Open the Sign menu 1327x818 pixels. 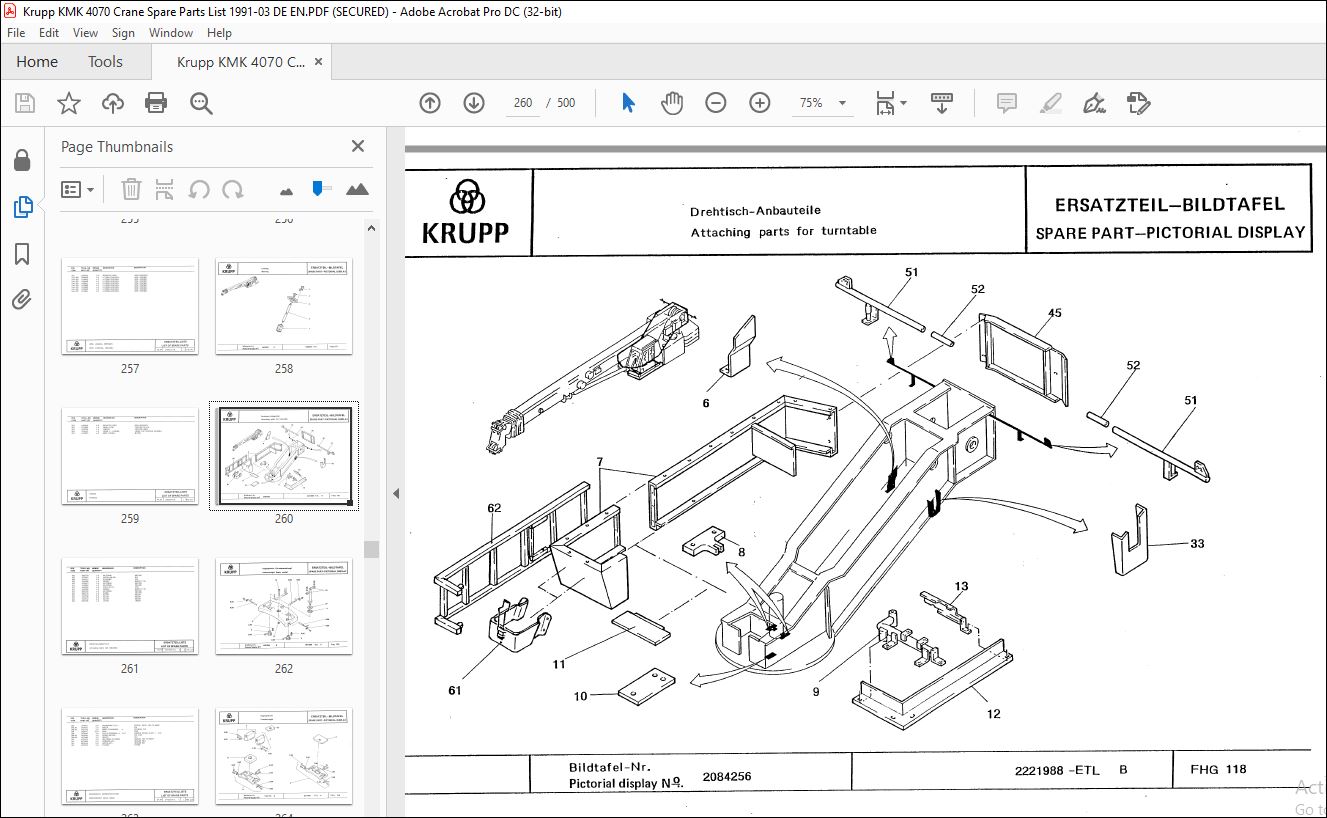tap(123, 33)
